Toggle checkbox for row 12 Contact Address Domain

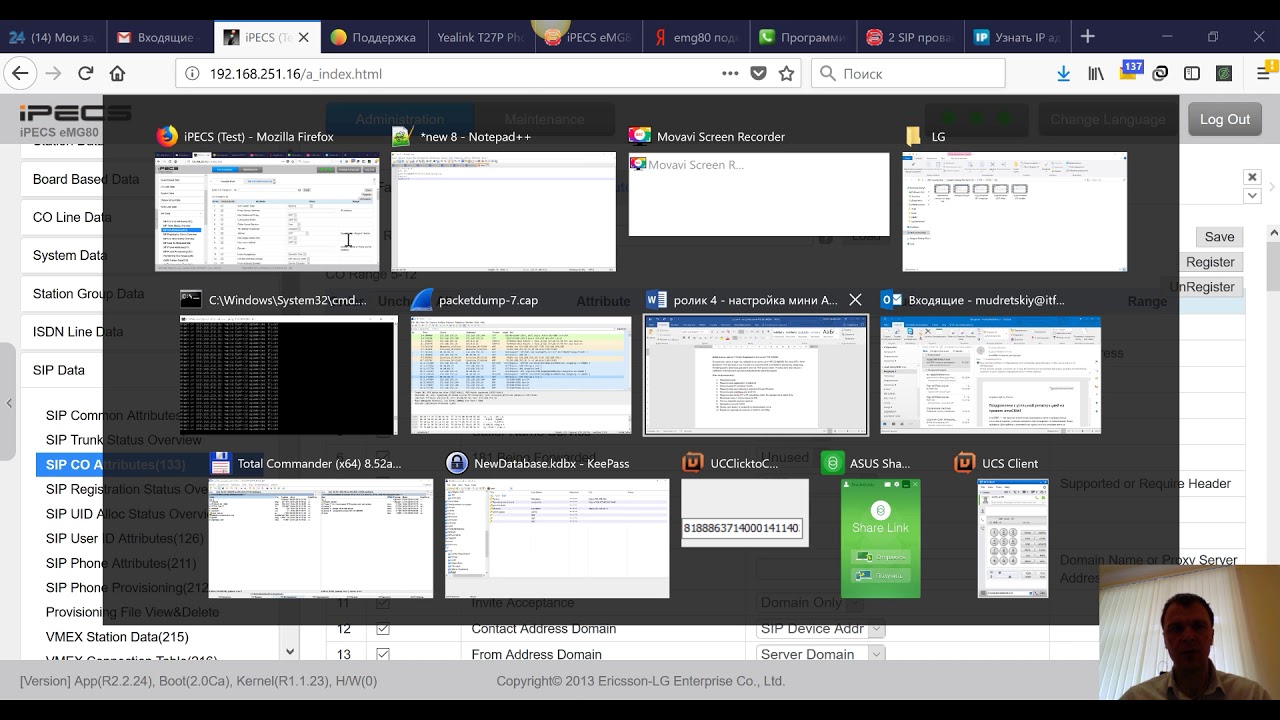pyautogui.click(x=382, y=629)
